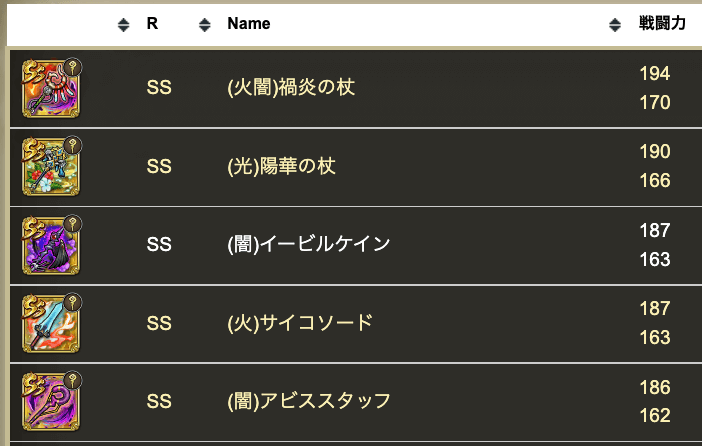Open the (火闇)禍炎の杖 name link
Image resolution: width=702 pixels, height=446 pixels.
tap(291, 87)
